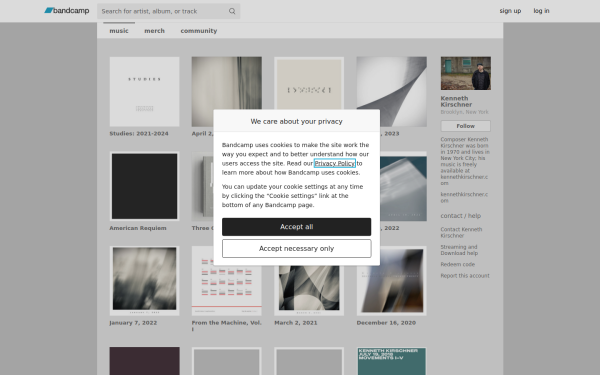Click the contact / help heading
600x375 pixels.
click(x=460, y=216)
